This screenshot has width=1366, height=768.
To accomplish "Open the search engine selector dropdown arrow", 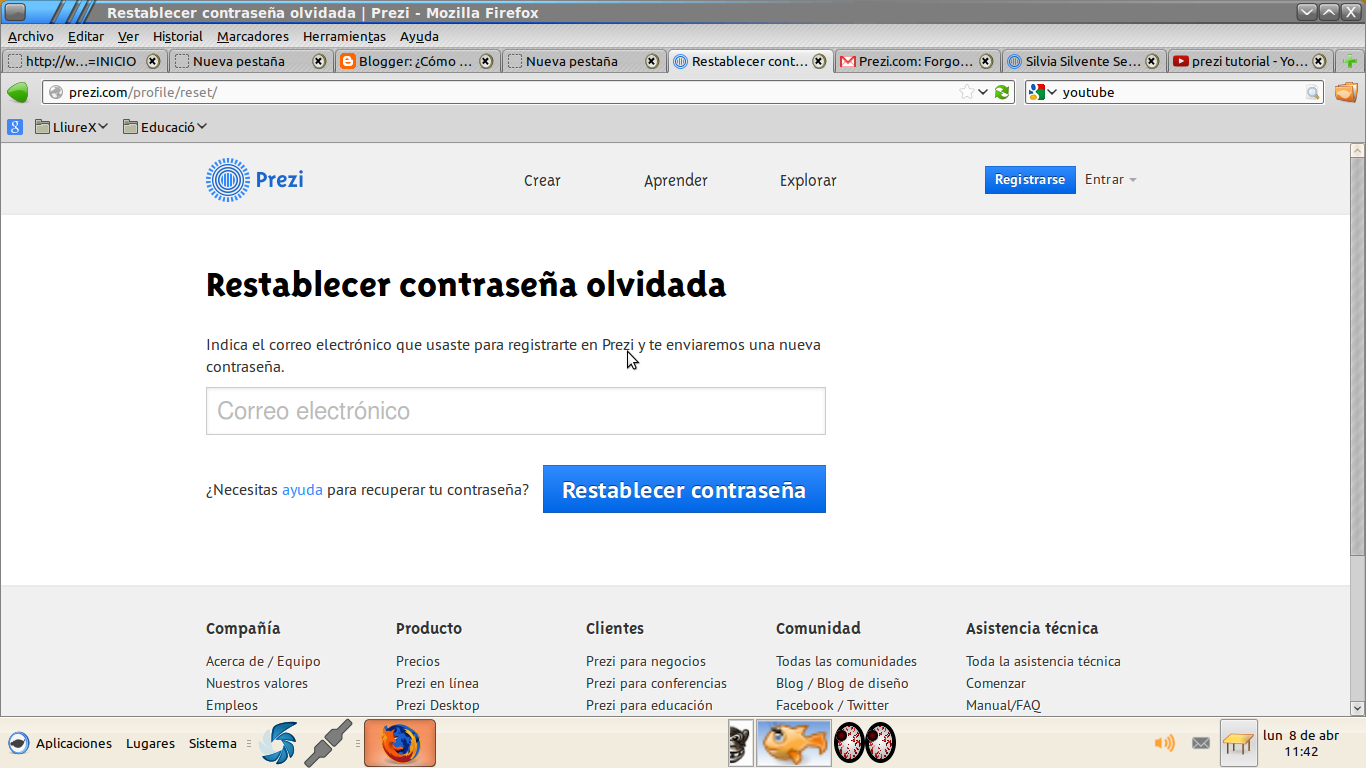I will pyautogui.click(x=1052, y=92).
